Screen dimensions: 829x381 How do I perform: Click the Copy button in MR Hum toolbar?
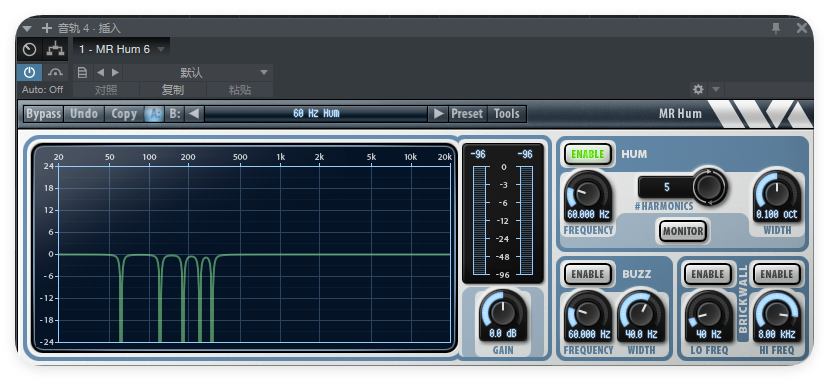click(124, 114)
